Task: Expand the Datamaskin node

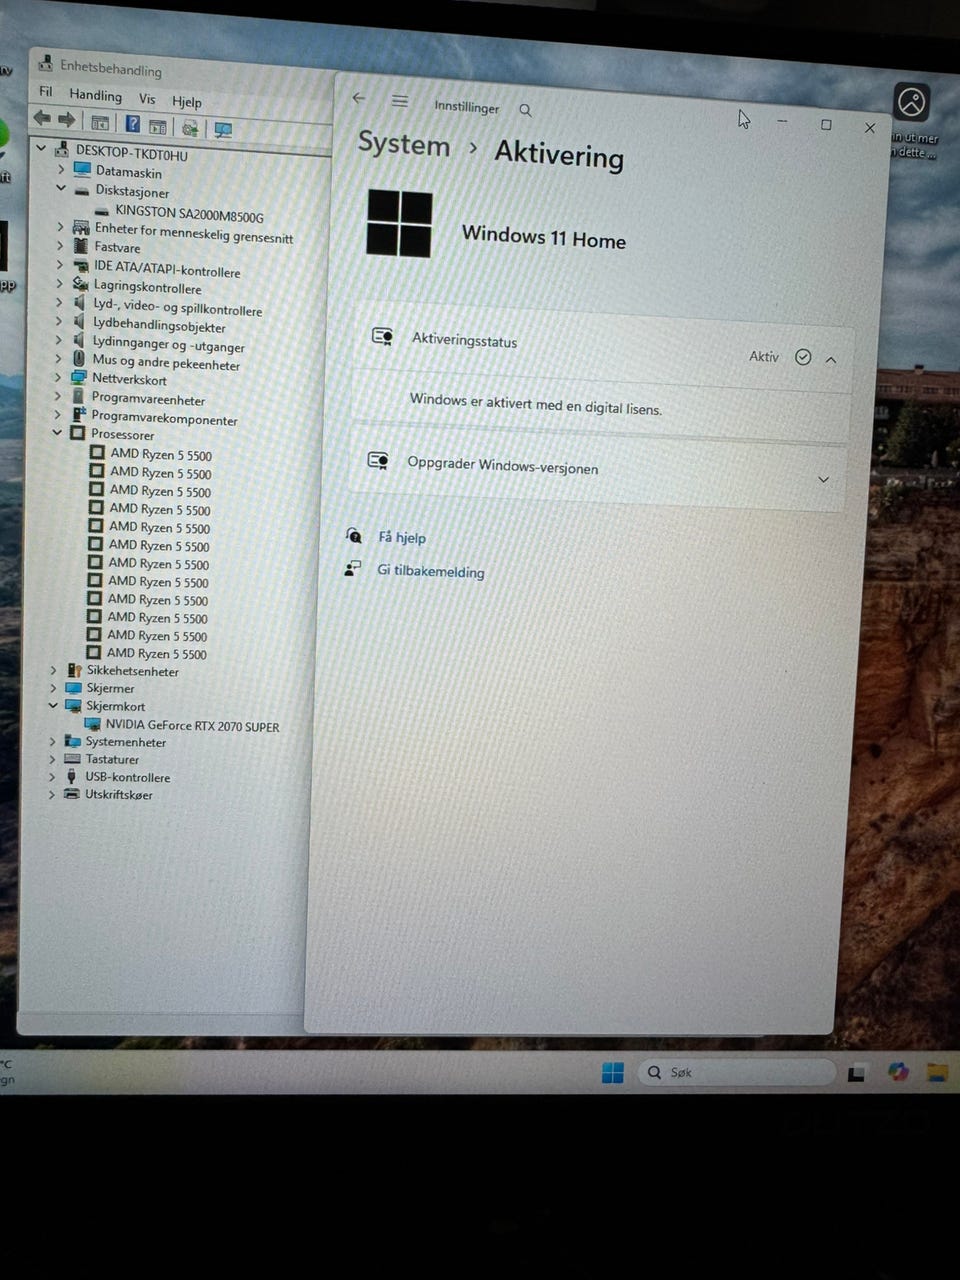Action: 61,170
